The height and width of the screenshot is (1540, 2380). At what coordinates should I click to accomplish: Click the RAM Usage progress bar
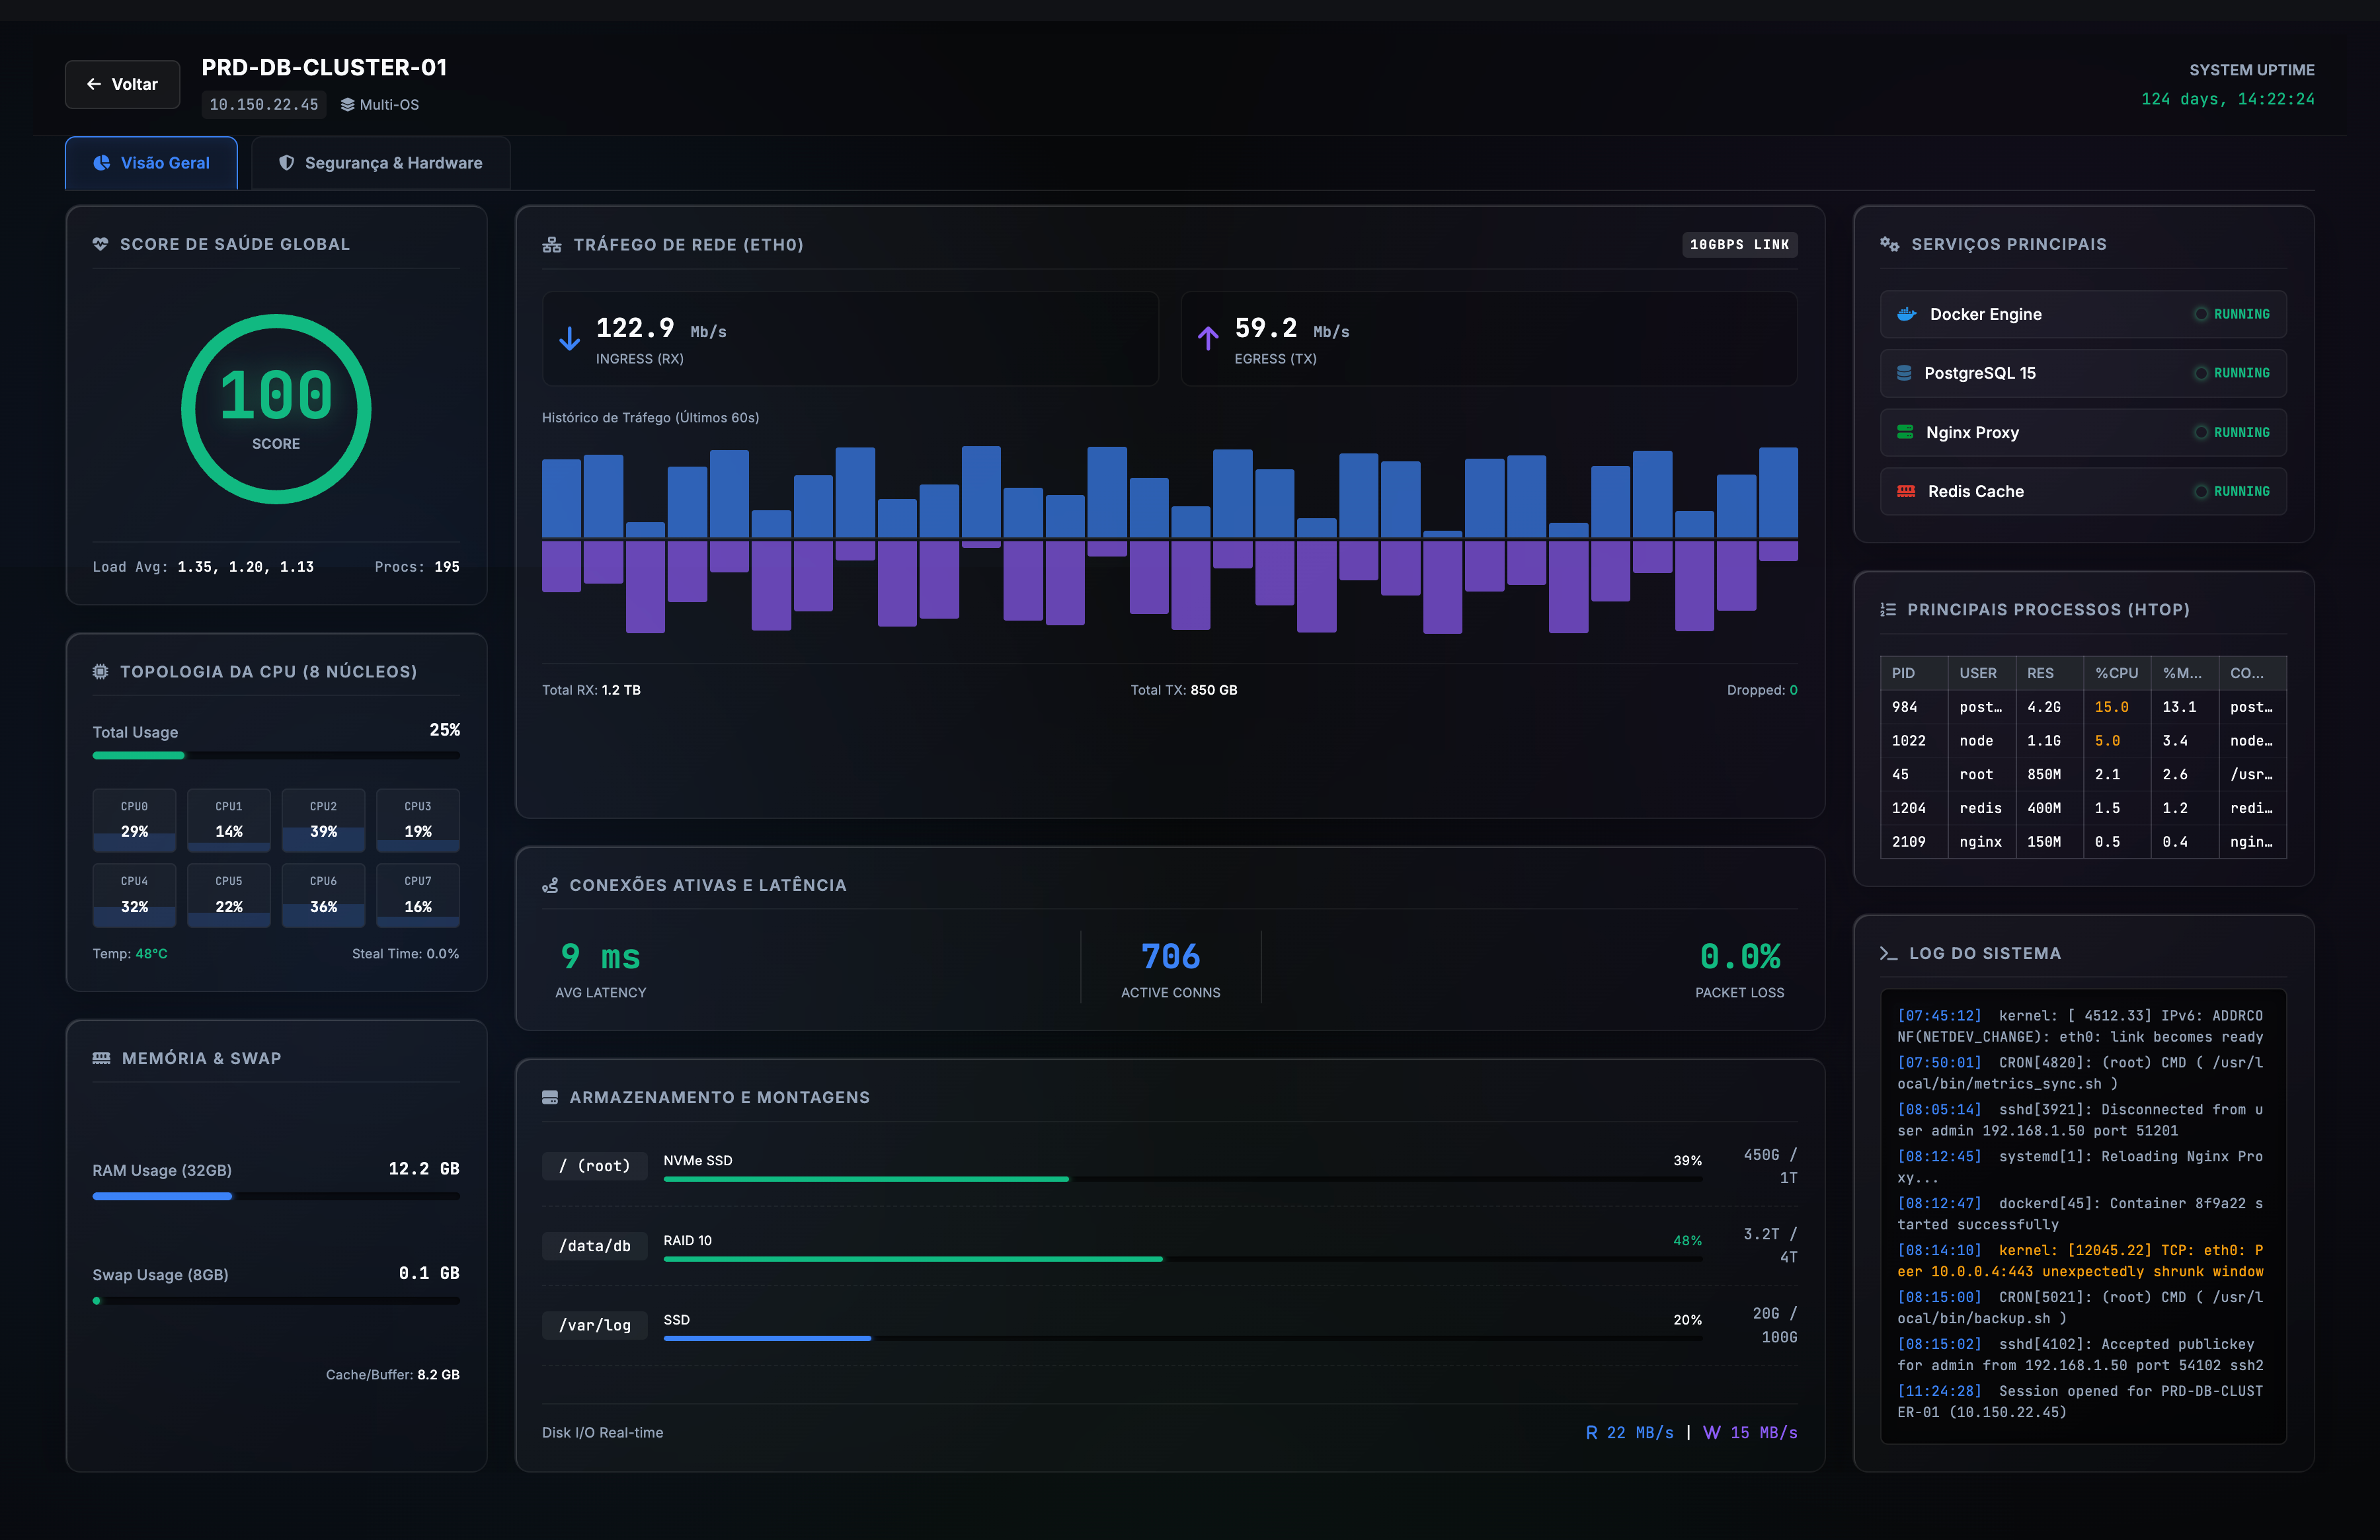[276, 1196]
